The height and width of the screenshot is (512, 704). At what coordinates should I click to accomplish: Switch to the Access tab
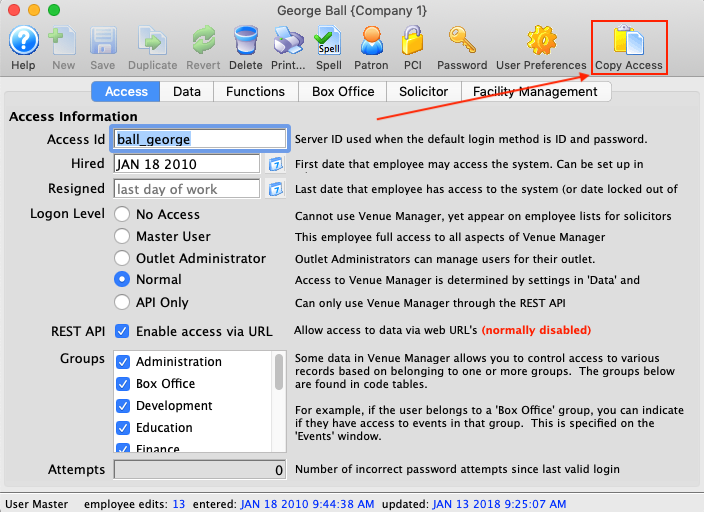126,92
